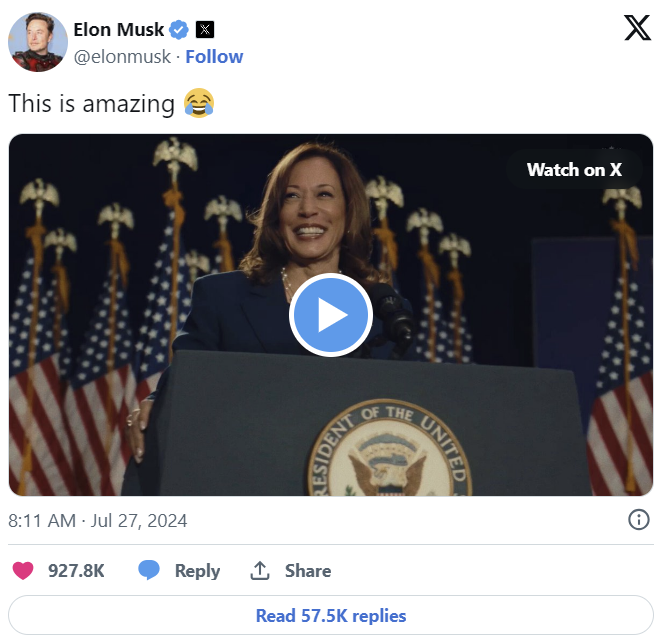Click the Watch on X button
Viewport: 665px width, 637px height.
click(x=574, y=169)
